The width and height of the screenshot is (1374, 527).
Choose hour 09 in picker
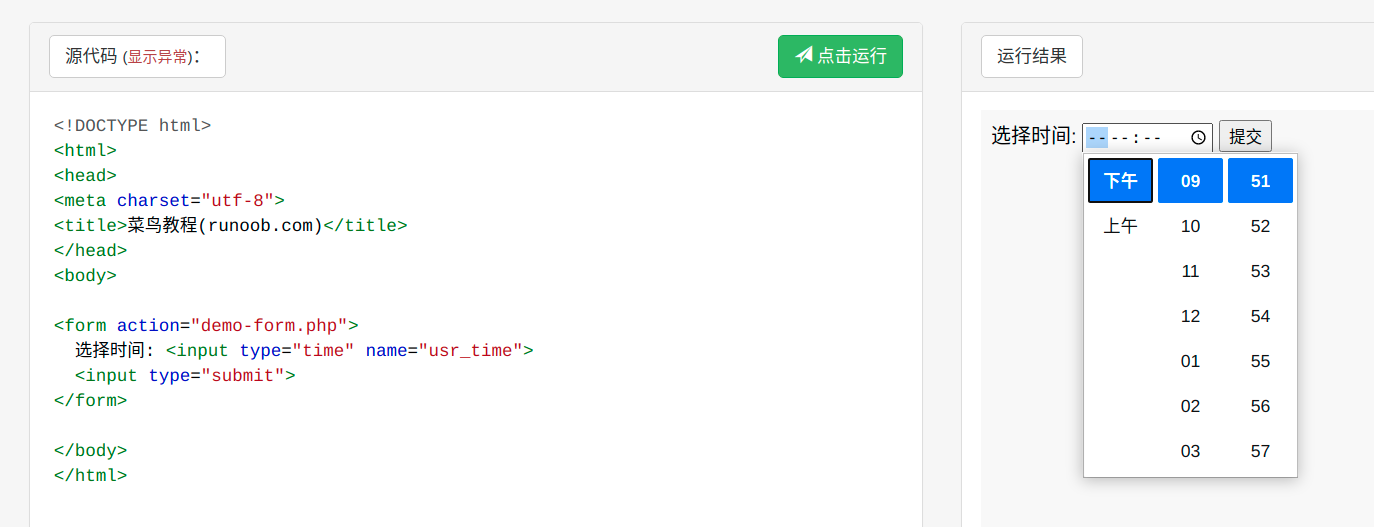pos(1190,181)
